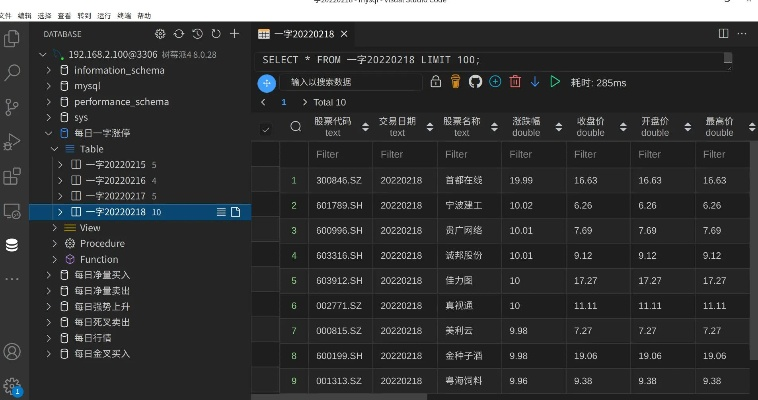
Task: Toggle sort order on 涨跌幅 column
Action: click(558, 127)
